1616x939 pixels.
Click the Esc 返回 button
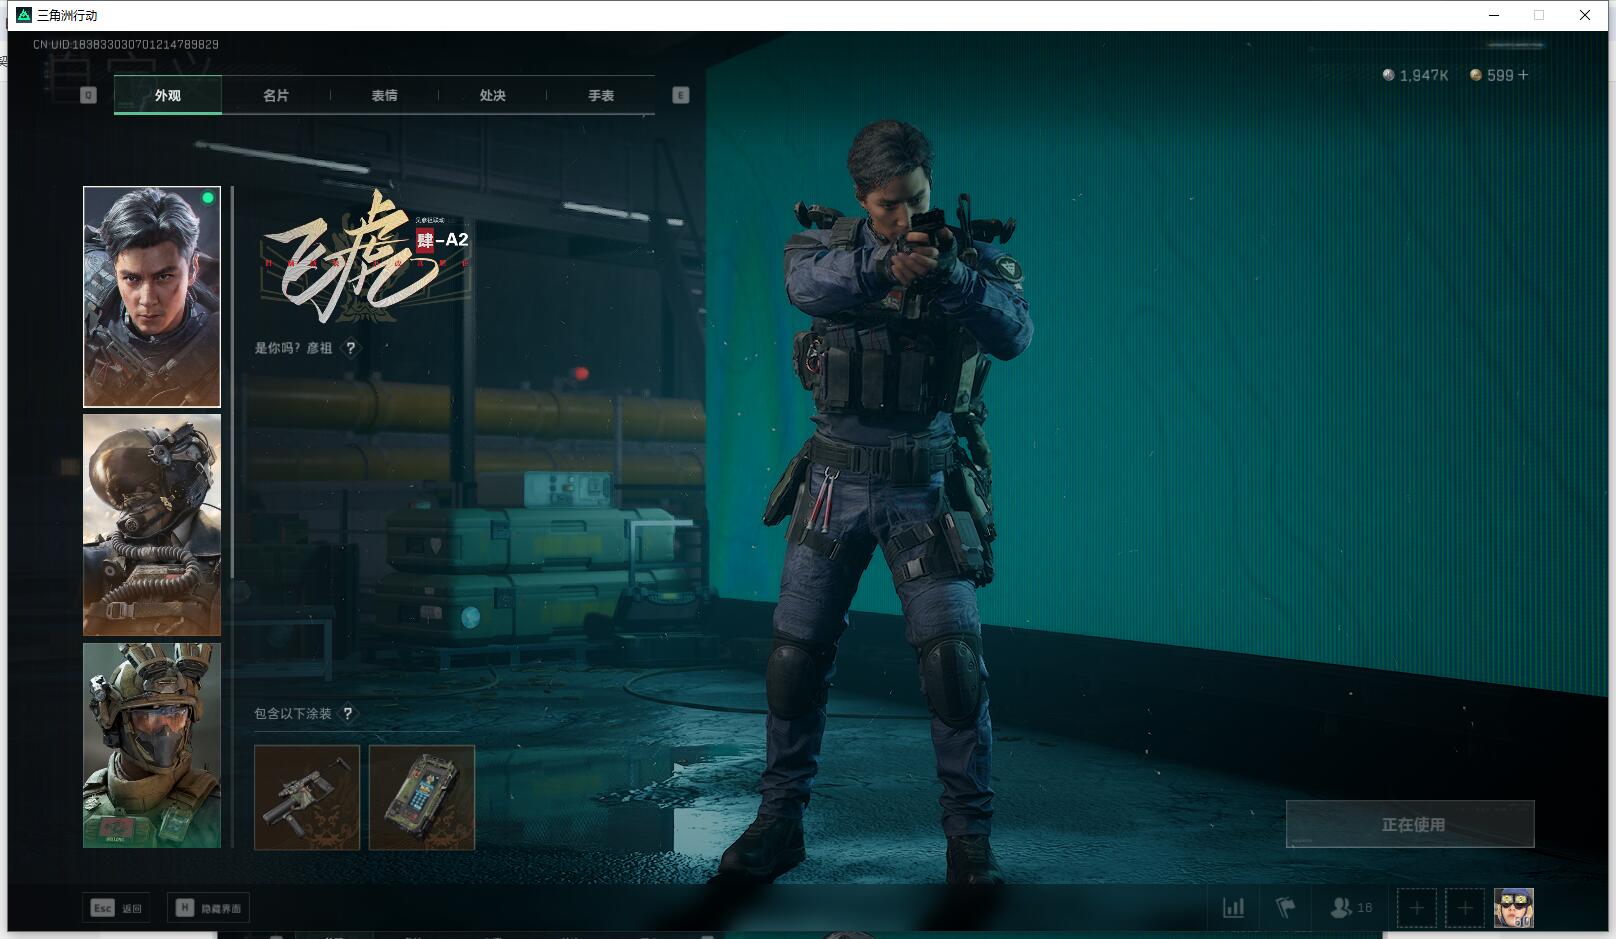tap(117, 908)
